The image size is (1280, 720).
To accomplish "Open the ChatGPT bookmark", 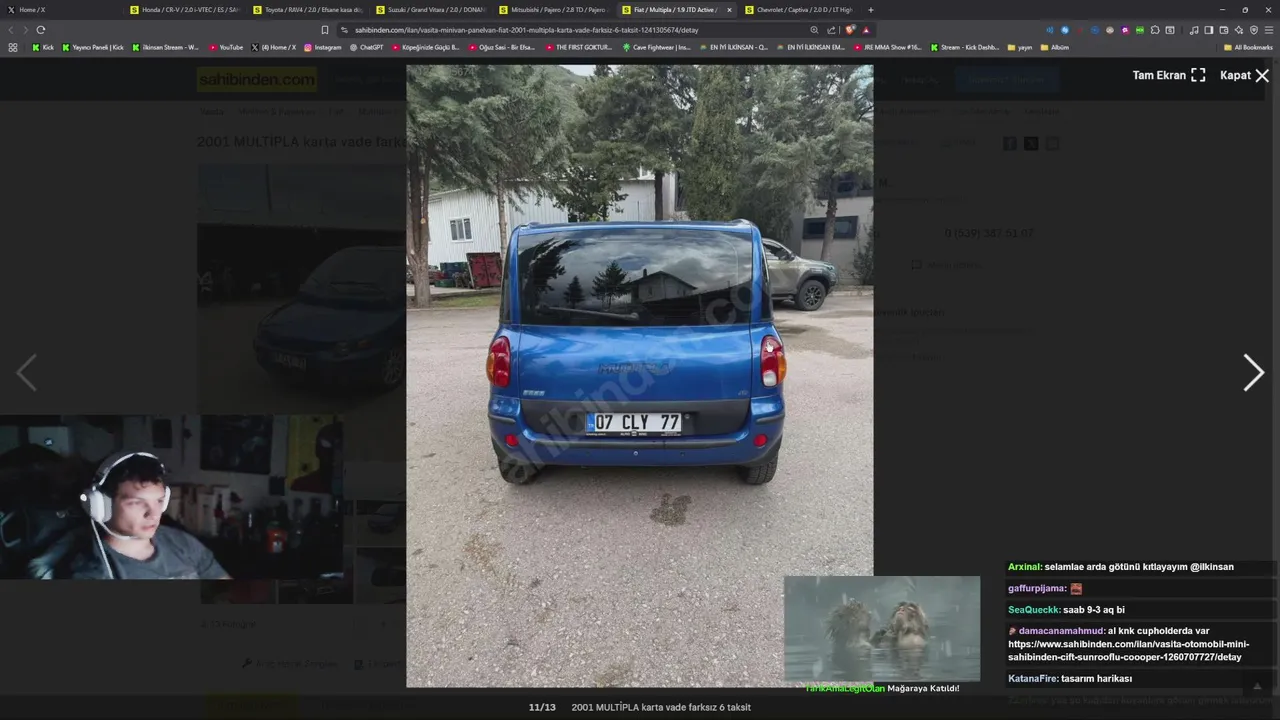I will click(365, 47).
